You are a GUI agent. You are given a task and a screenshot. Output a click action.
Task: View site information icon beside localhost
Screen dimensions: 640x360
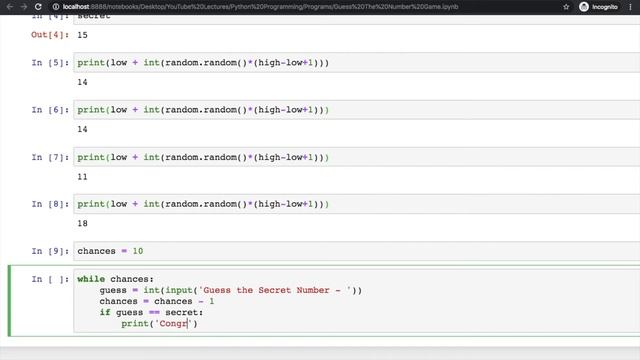tap(56, 7)
